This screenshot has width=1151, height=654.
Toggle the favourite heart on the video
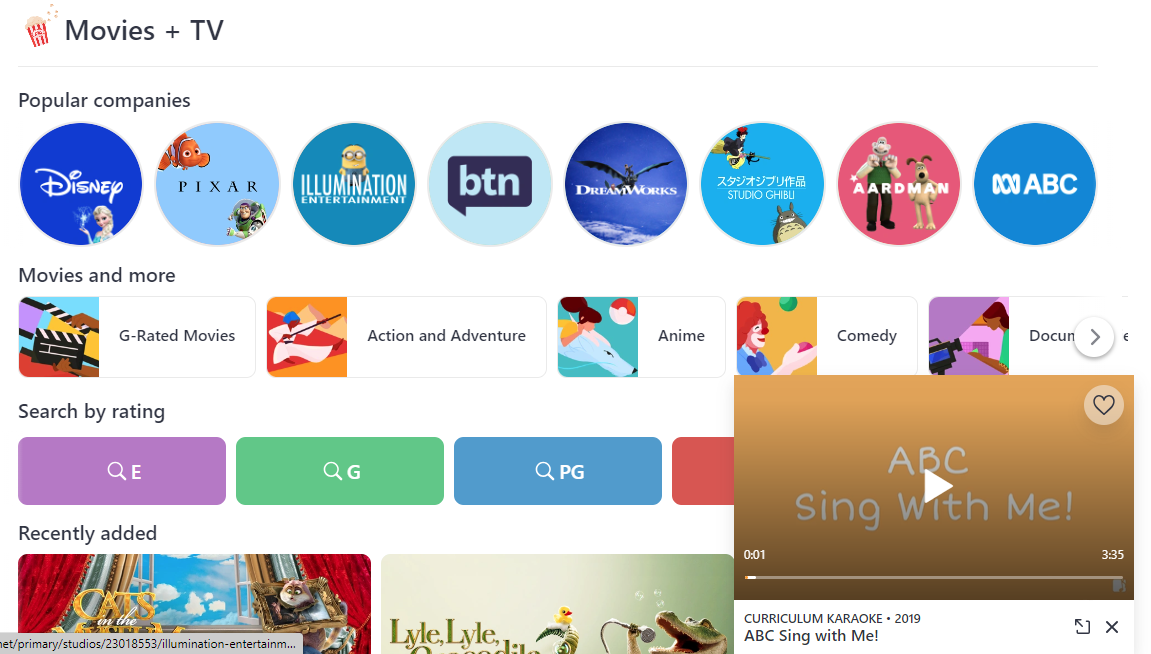point(1103,405)
